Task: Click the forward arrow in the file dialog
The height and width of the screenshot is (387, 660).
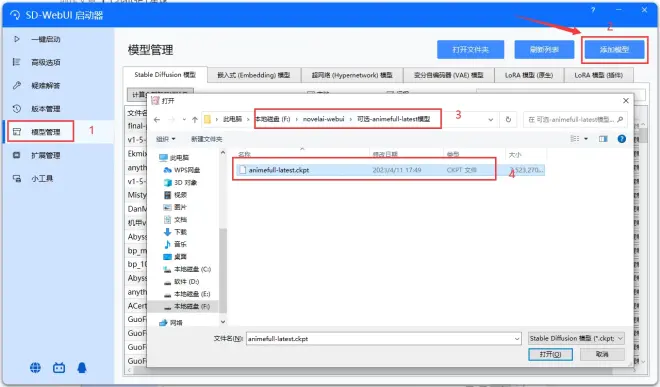Action: 171,120
